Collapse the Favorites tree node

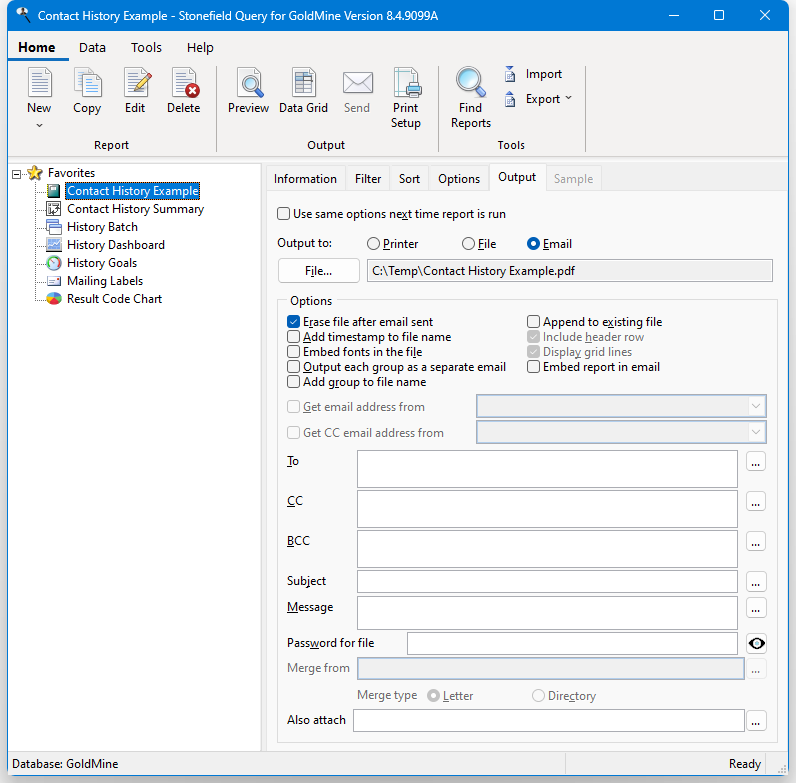point(17,174)
